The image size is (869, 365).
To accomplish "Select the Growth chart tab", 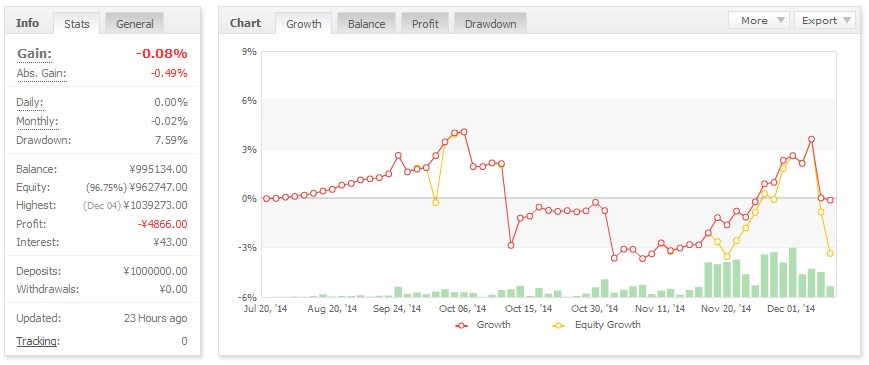I will [303, 24].
